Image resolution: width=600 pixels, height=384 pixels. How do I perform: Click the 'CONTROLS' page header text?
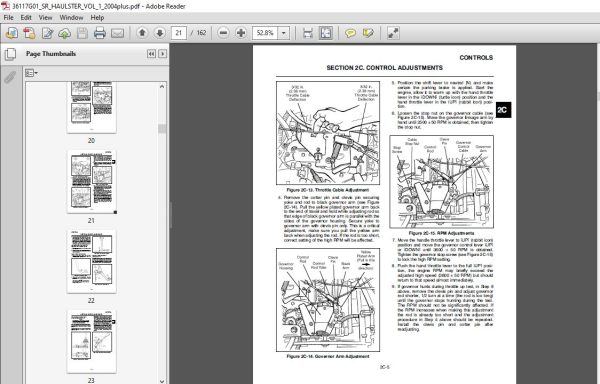coord(476,58)
